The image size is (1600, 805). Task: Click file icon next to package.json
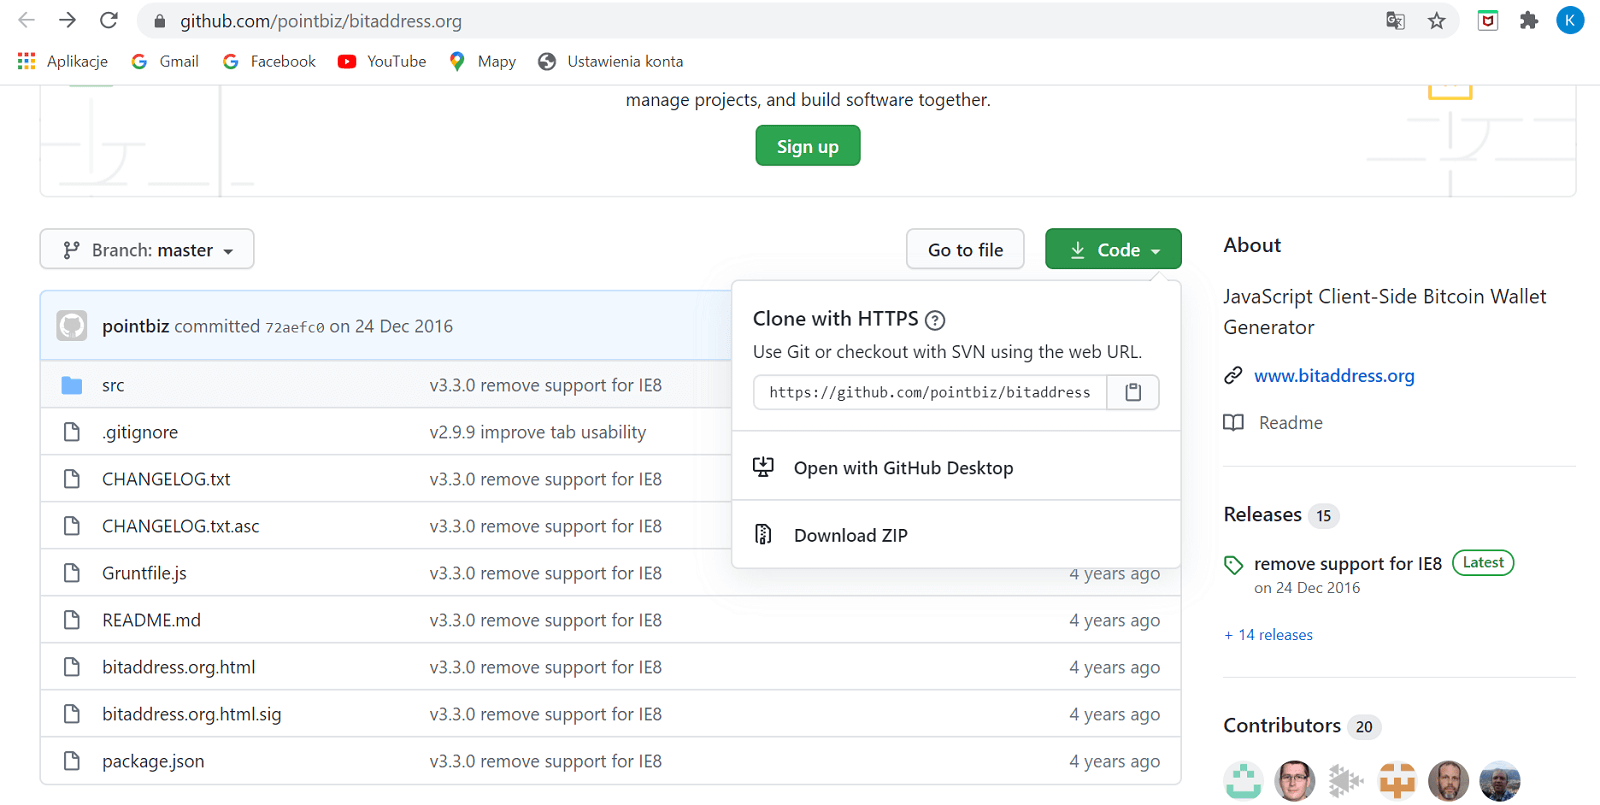[72, 761]
